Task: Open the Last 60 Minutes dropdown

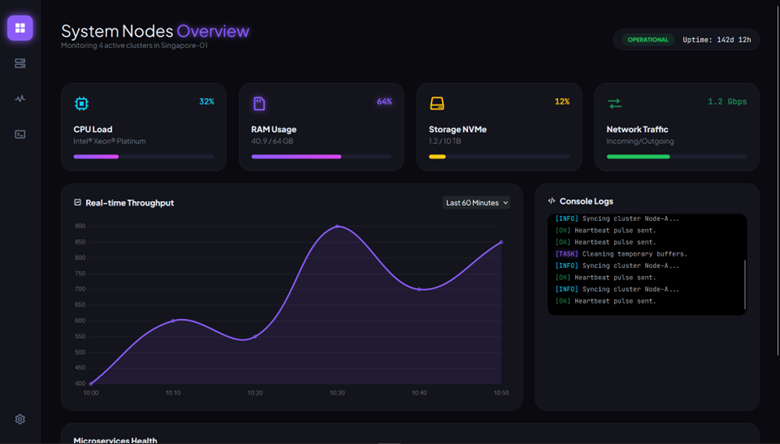Action: pyautogui.click(x=476, y=203)
